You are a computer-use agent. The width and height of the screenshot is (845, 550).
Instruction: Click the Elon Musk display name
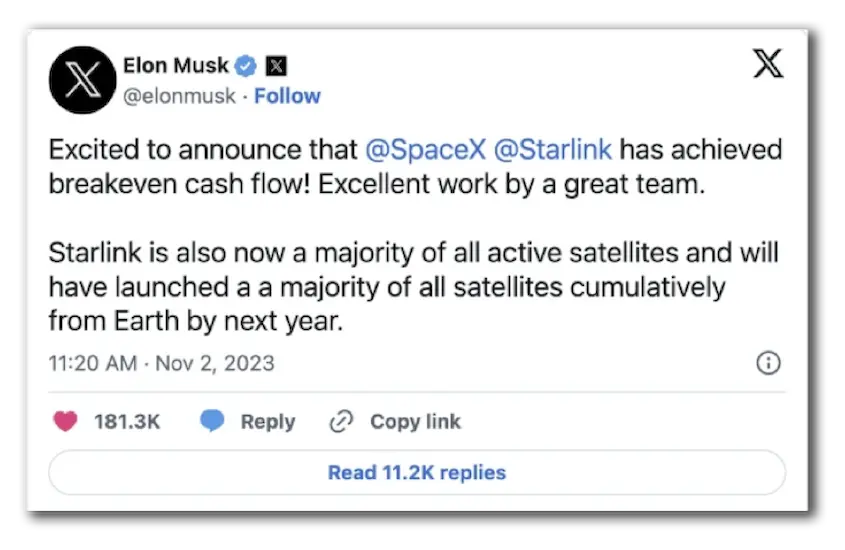pyautogui.click(x=175, y=66)
